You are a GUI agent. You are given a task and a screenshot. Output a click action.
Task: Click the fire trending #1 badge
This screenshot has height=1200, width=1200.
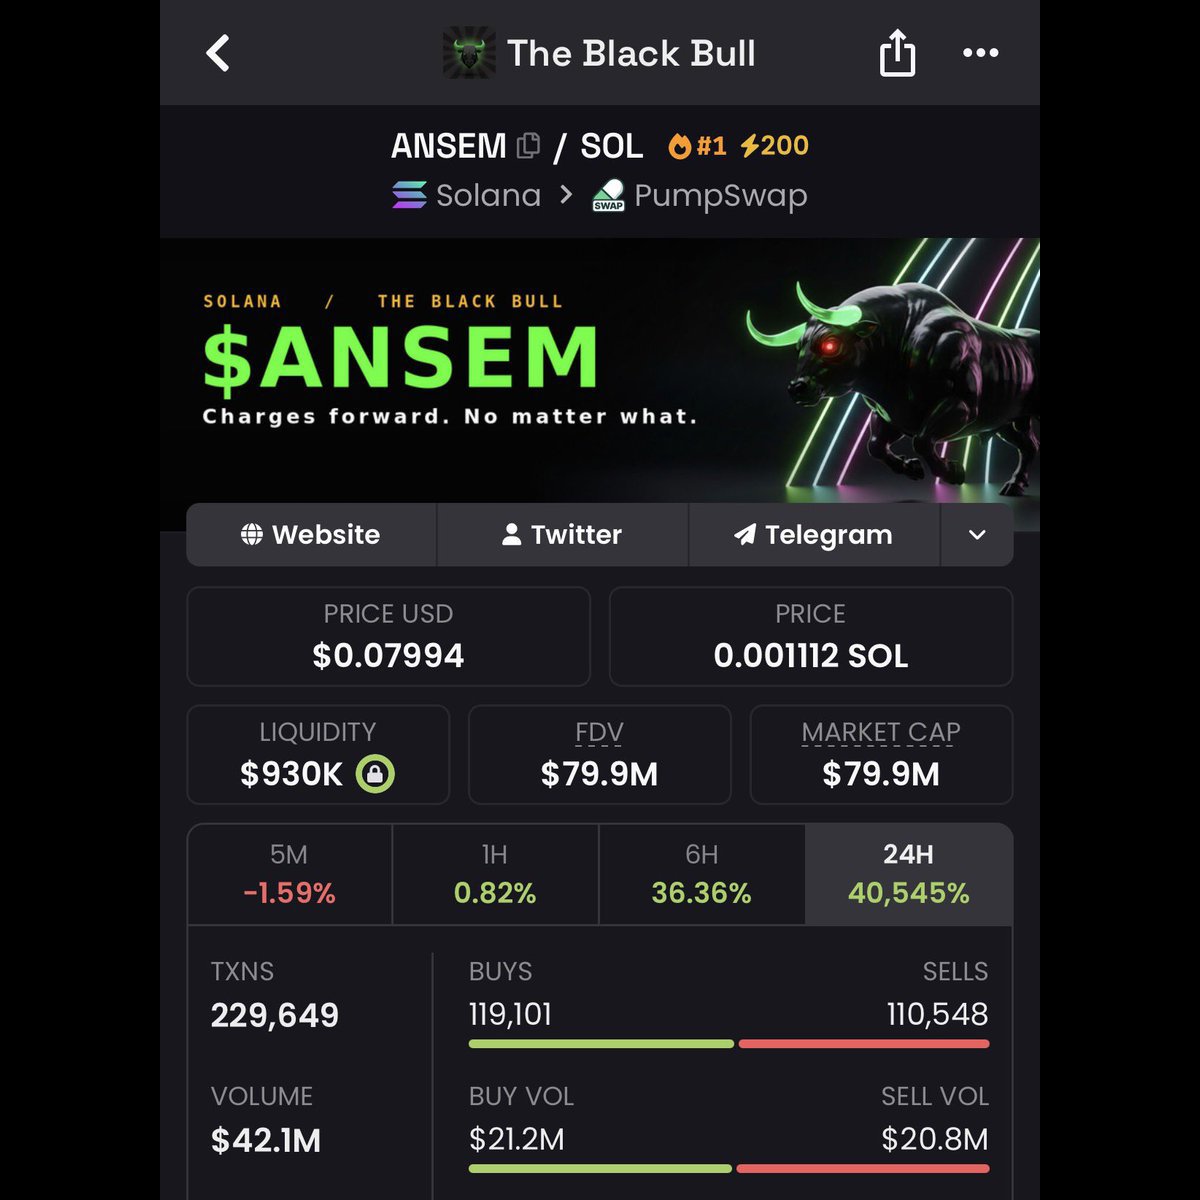click(697, 146)
